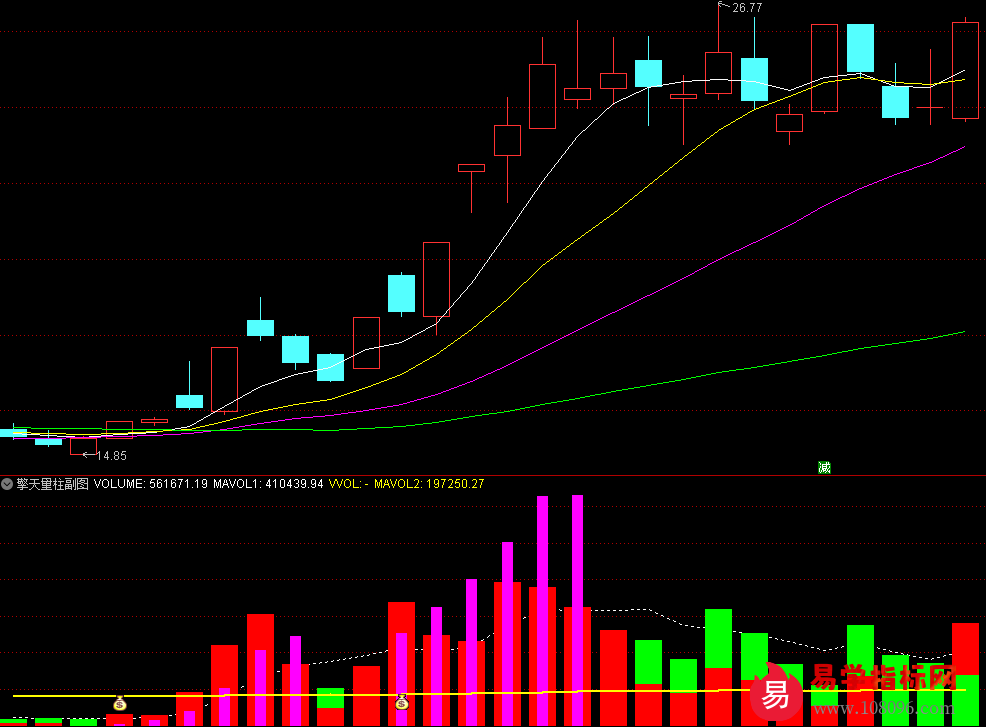The image size is (986, 727).
Task: Select the candlestick at the 26.77 high
Action: pos(718,73)
